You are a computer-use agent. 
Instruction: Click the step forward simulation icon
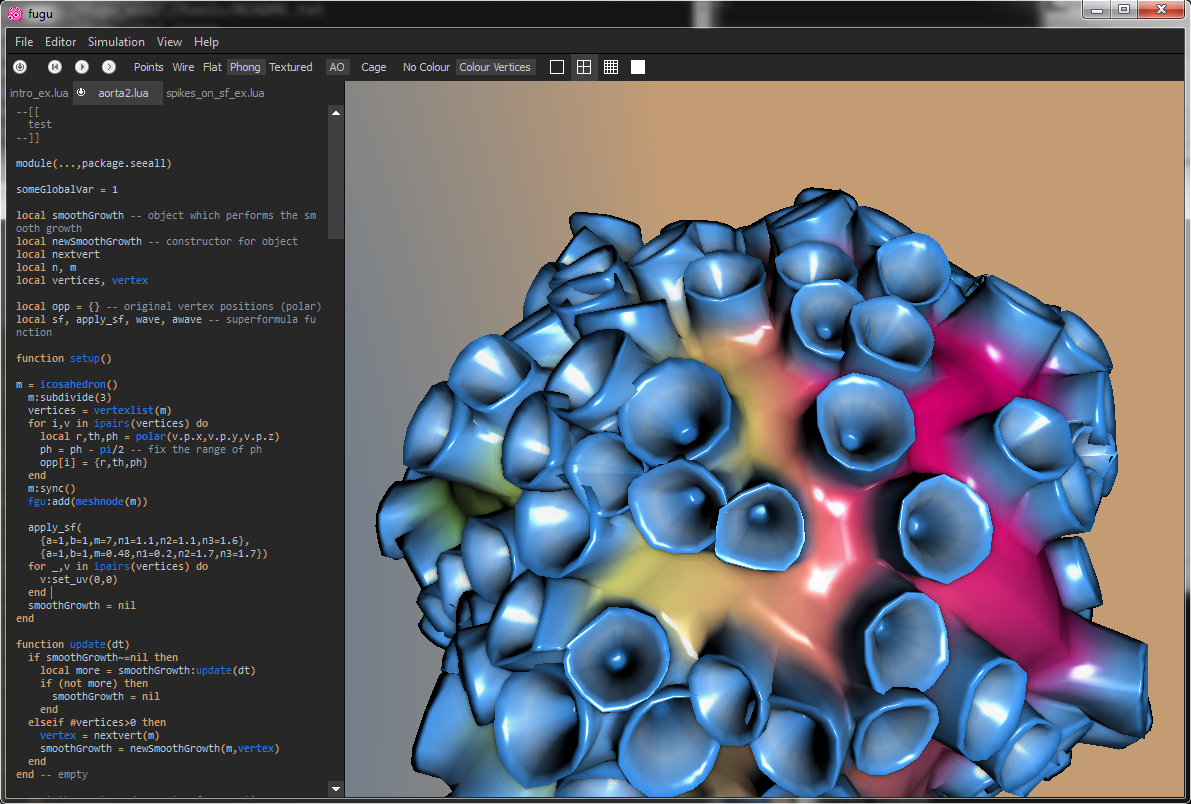[x=109, y=67]
